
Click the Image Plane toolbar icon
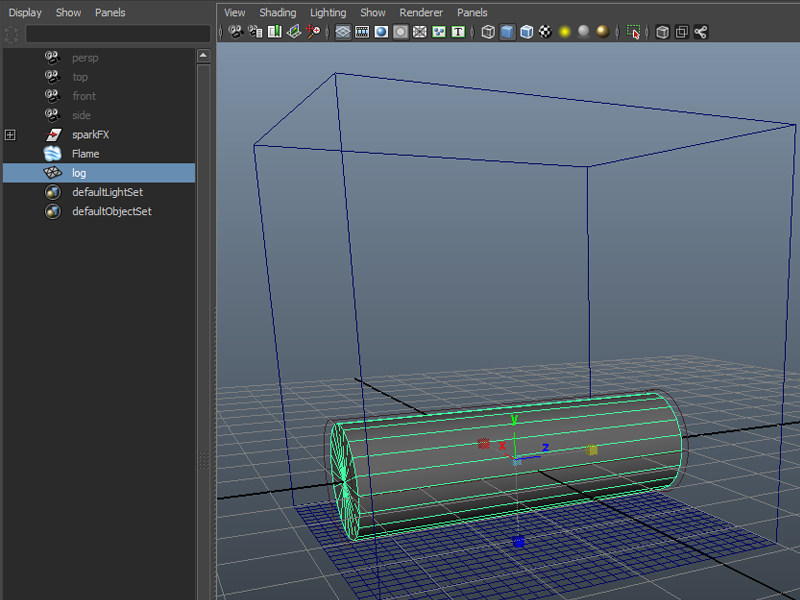point(294,32)
